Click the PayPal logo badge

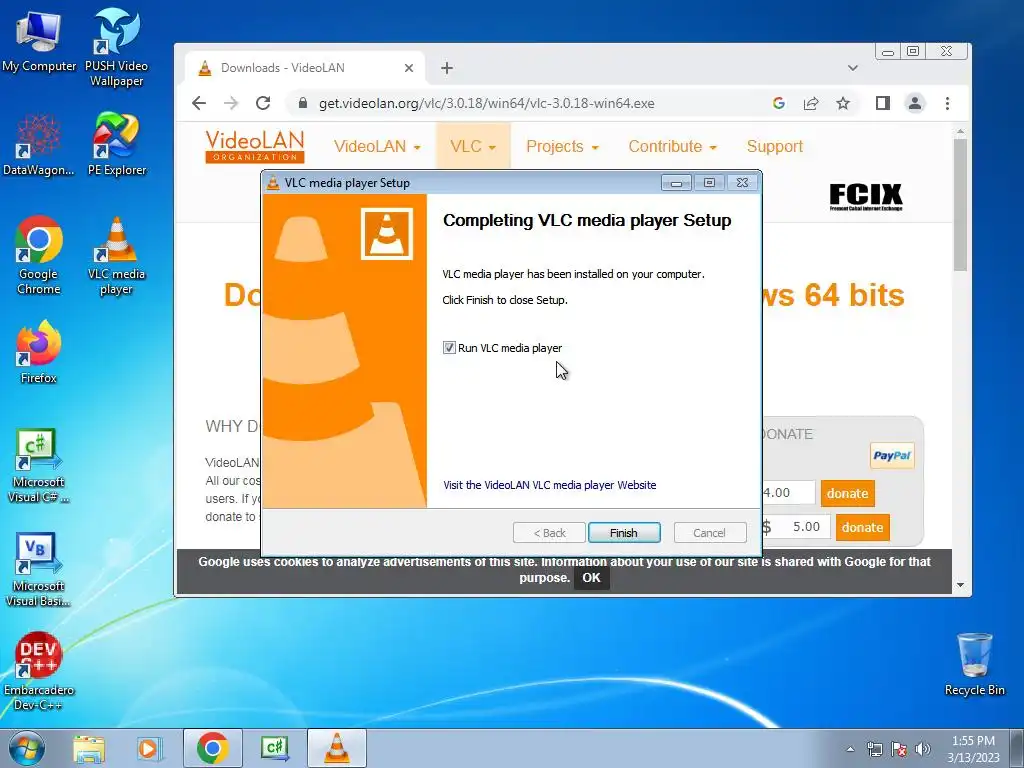[892, 456]
